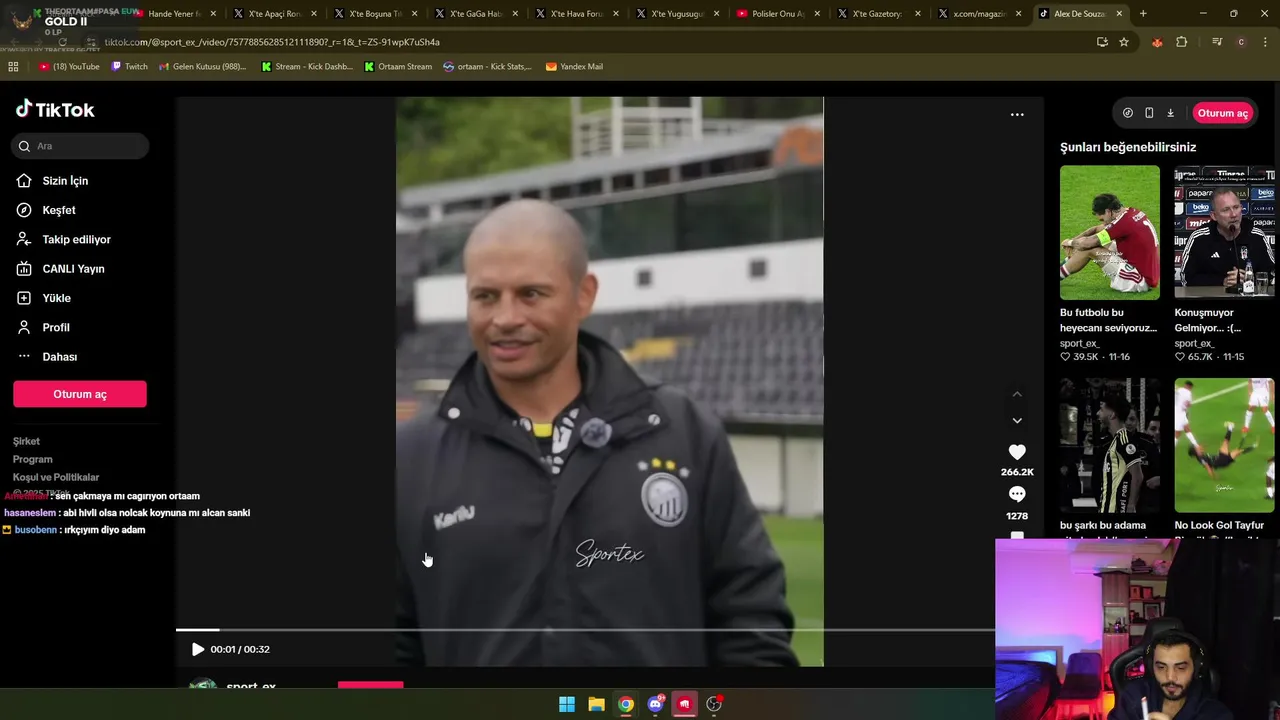Open Chrome from the taskbar
Image resolution: width=1280 pixels, height=720 pixels.
coord(625,704)
